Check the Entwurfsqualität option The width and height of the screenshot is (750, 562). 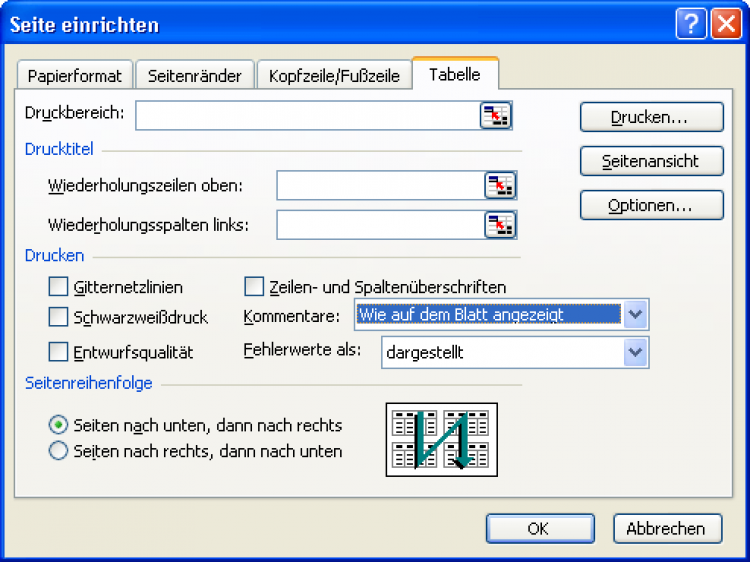[58, 352]
